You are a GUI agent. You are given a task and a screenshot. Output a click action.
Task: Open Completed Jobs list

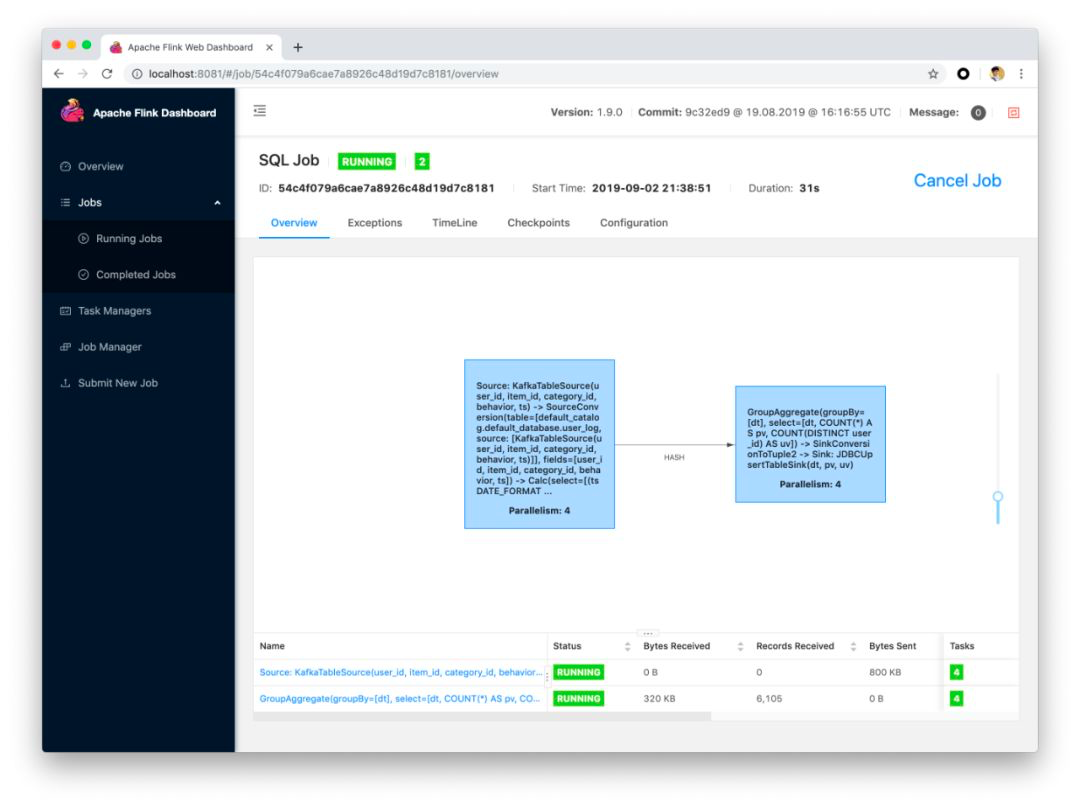coord(136,275)
